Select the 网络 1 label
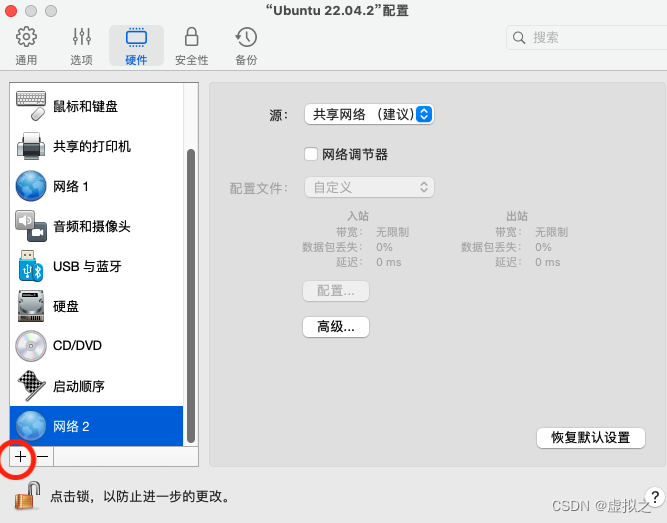 click(71, 186)
